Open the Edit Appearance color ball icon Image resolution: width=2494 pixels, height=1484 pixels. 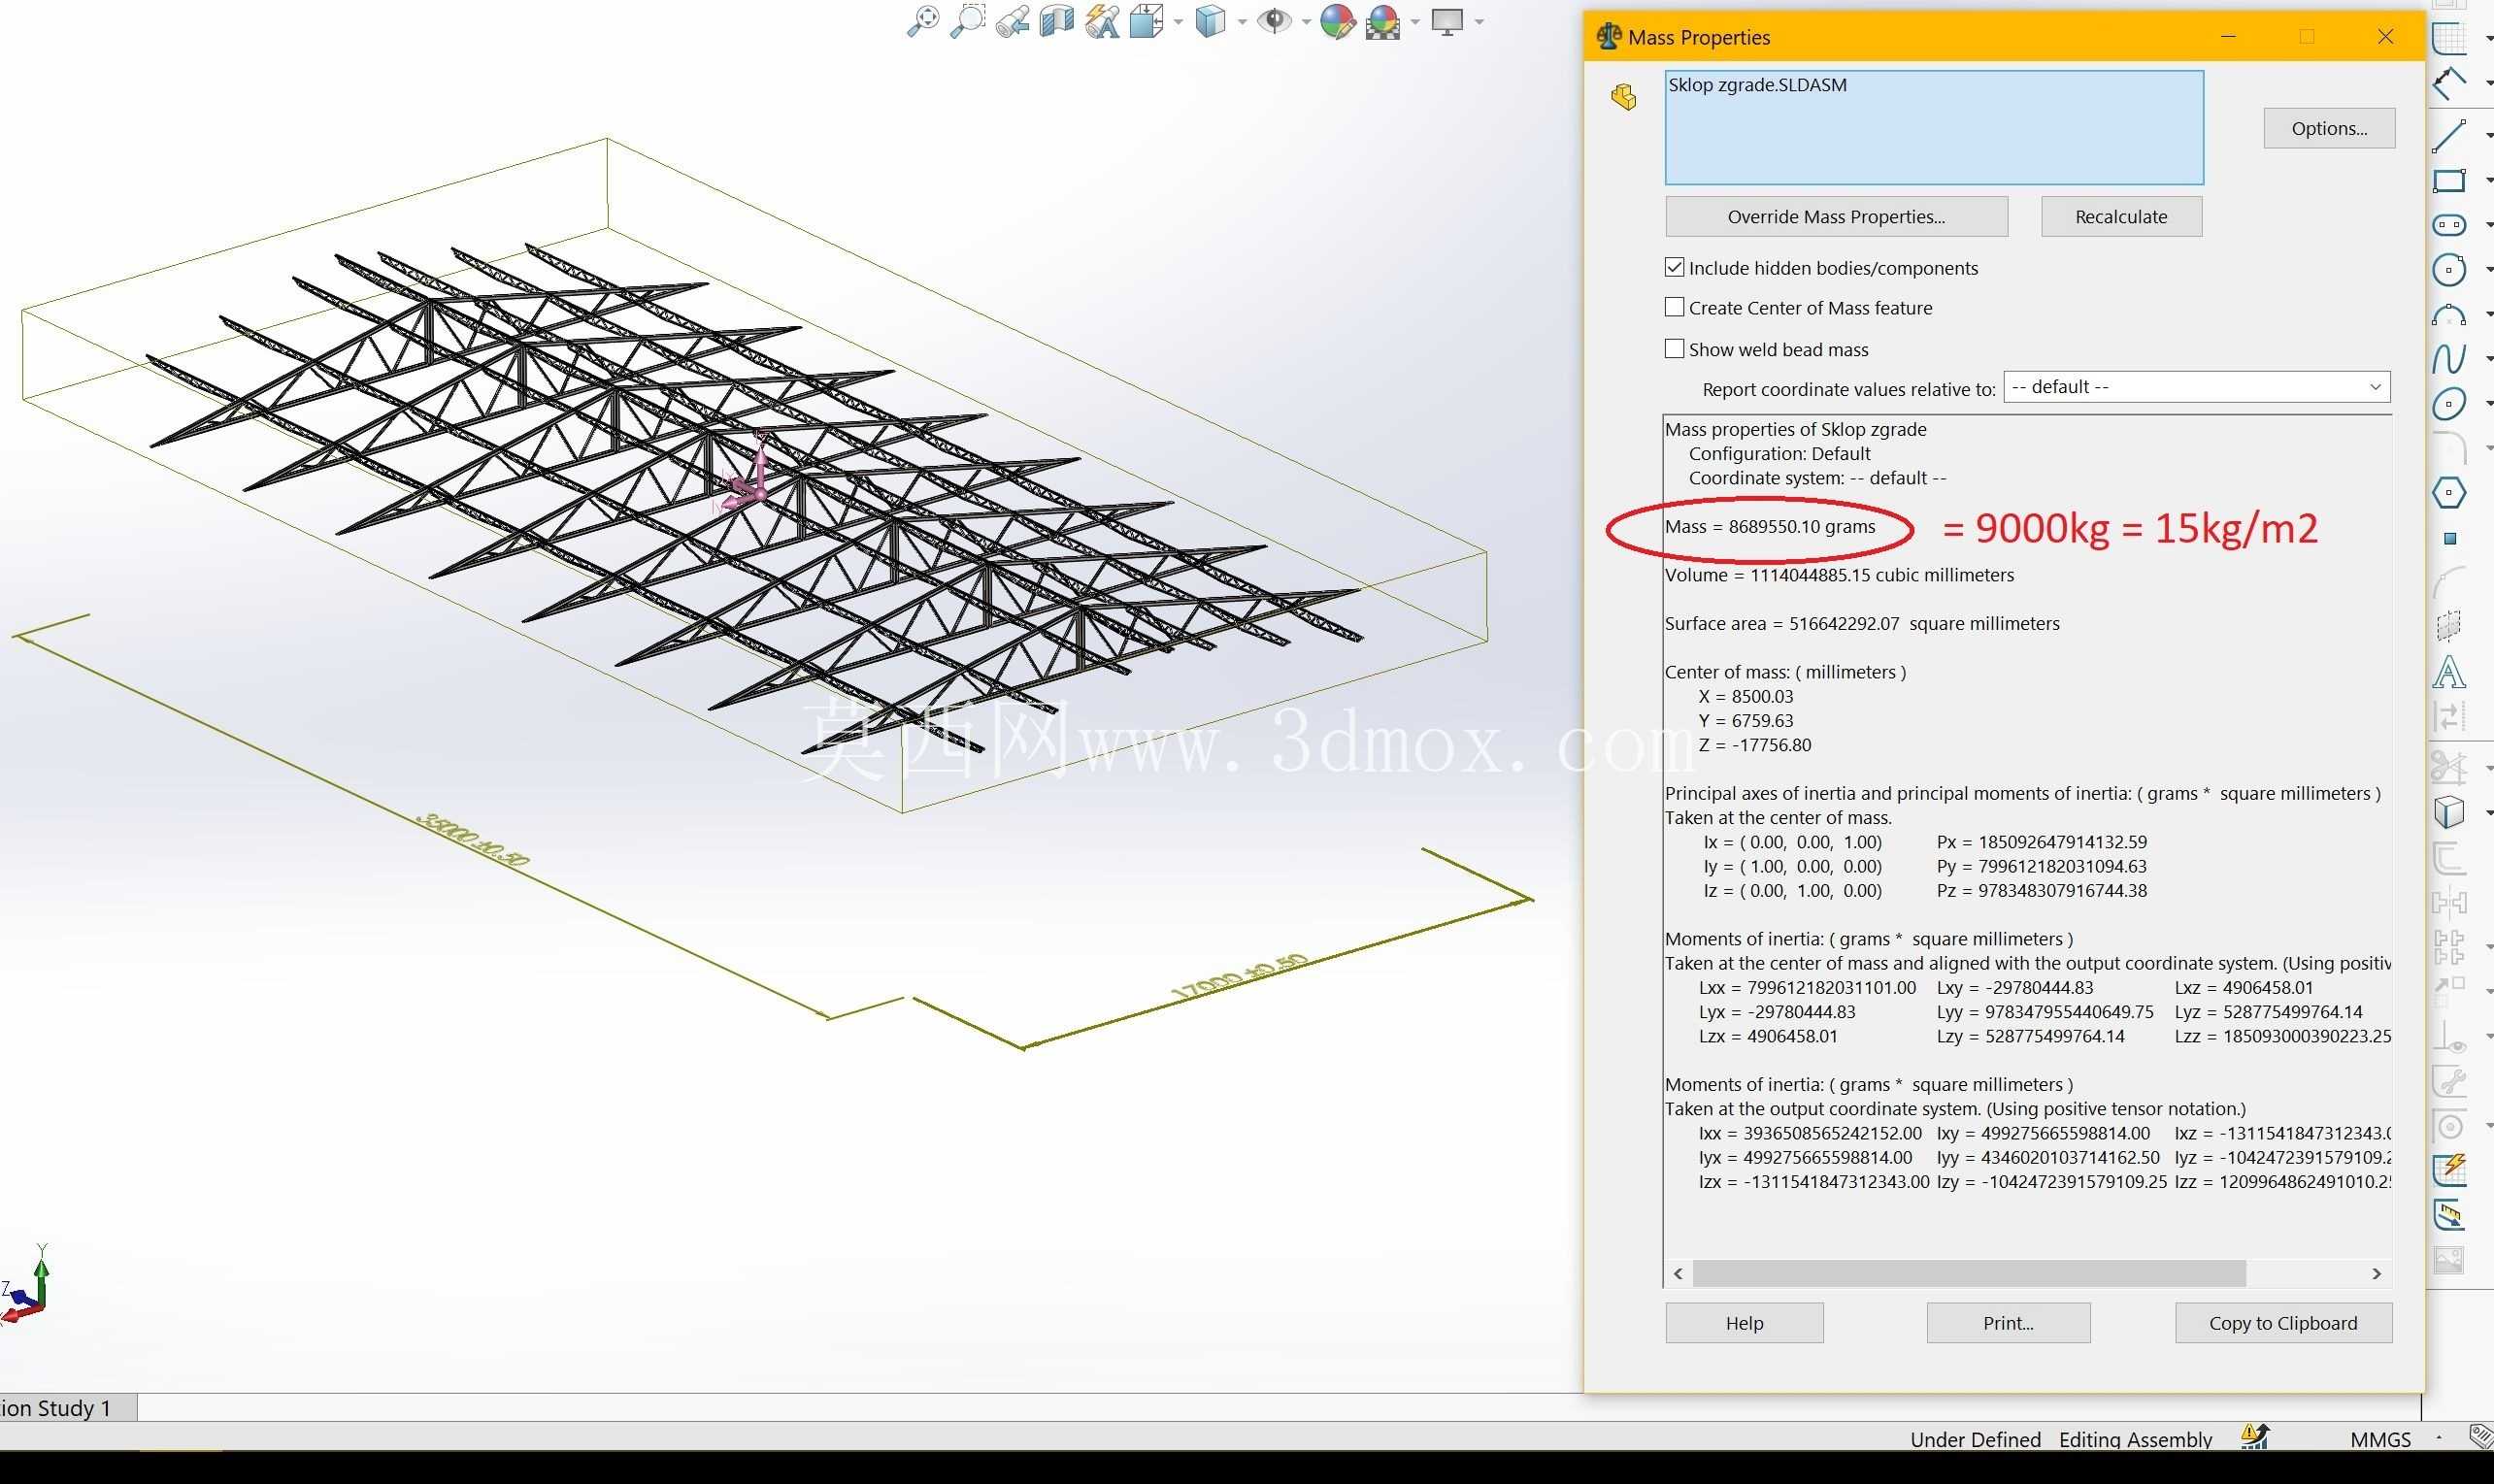tap(1337, 21)
